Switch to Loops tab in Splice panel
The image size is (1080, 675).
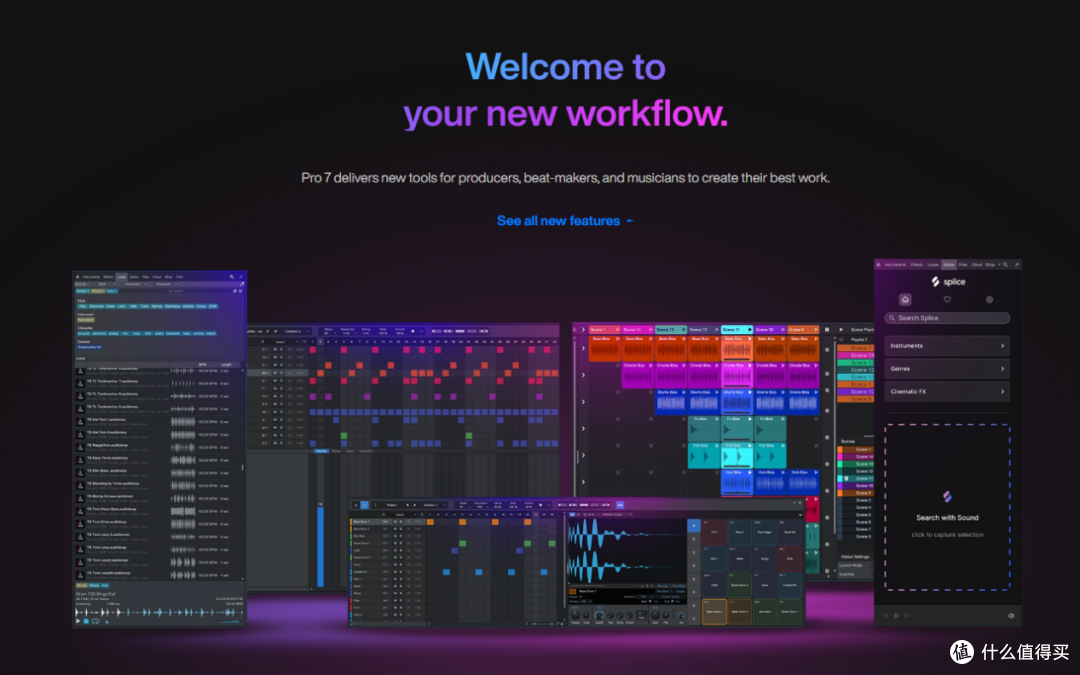(933, 264)
